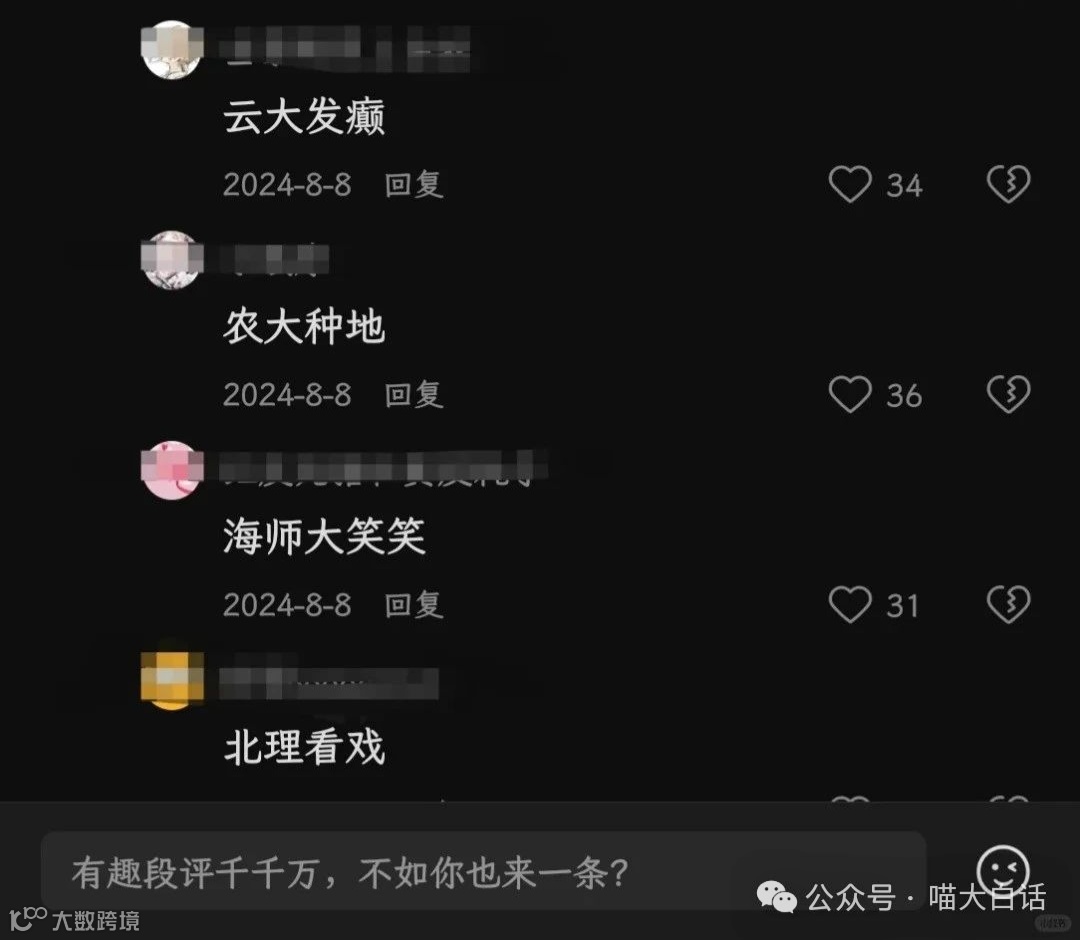
Task: Like the comment 海师大笑笑
Action: pyautogui.click(x=850, y=605)
